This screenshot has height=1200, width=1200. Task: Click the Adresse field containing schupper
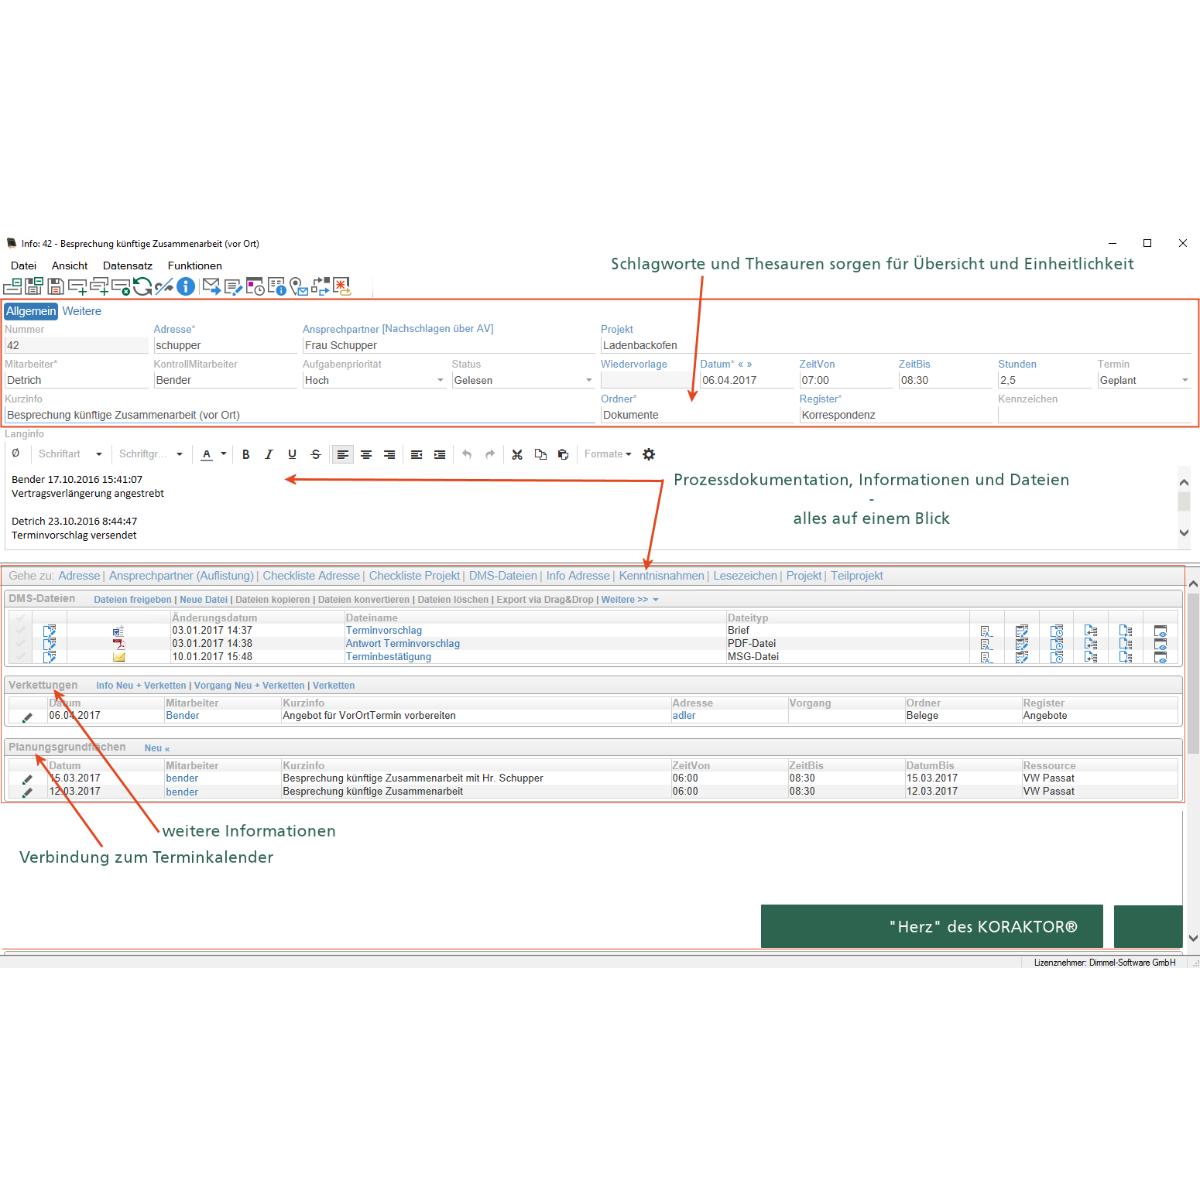(224, 345)
